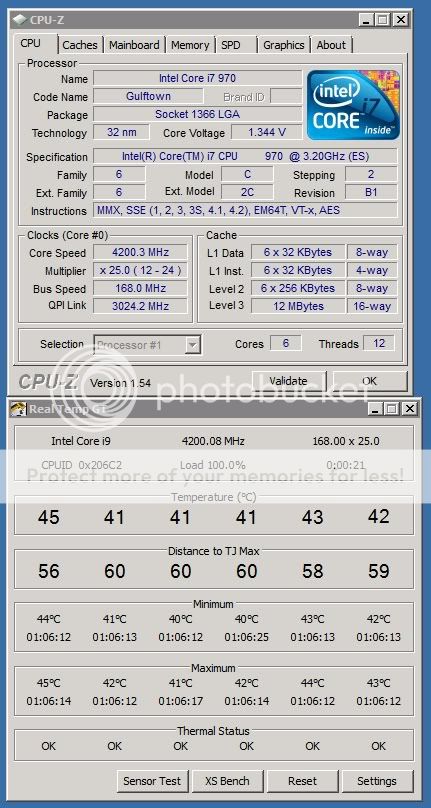Click the Revision value B1

coord(371,192)
